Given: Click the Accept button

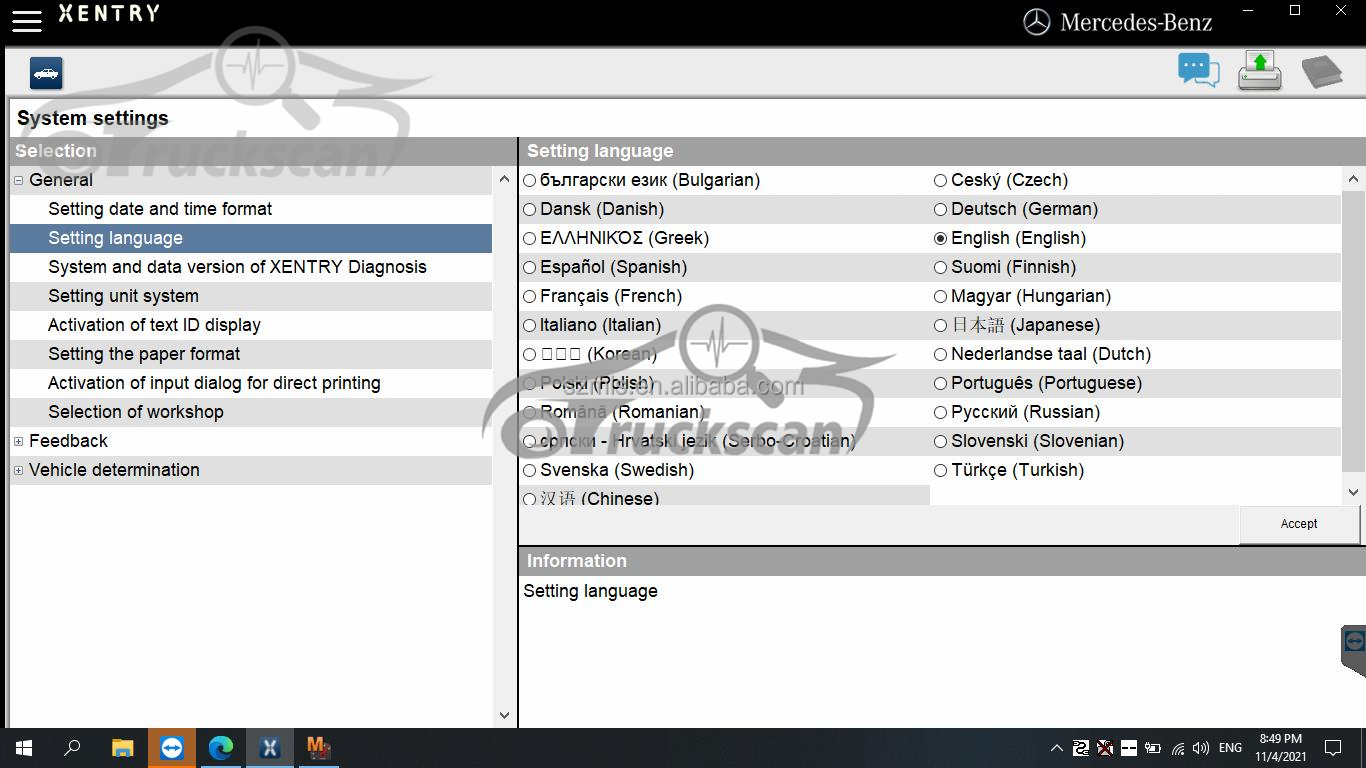Looking at the screenshot, I should [1299, 524].
